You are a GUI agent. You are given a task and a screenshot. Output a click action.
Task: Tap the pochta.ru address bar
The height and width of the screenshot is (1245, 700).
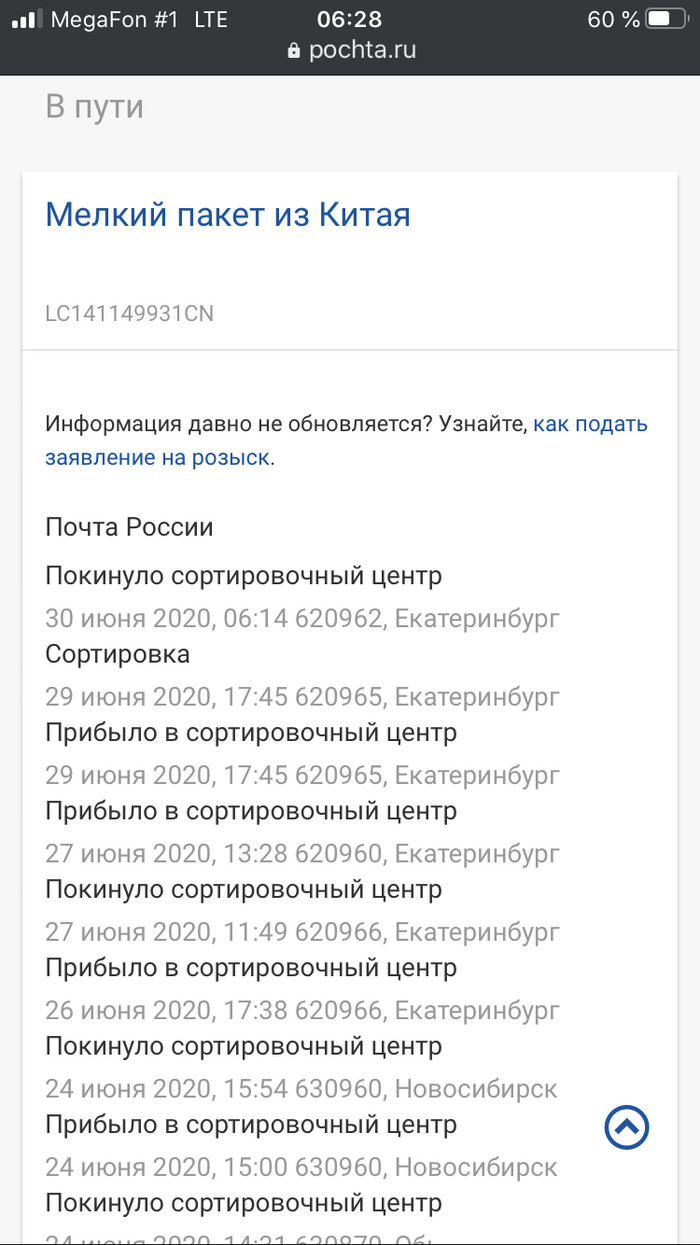pyautogui.click(x=350, y=50)
